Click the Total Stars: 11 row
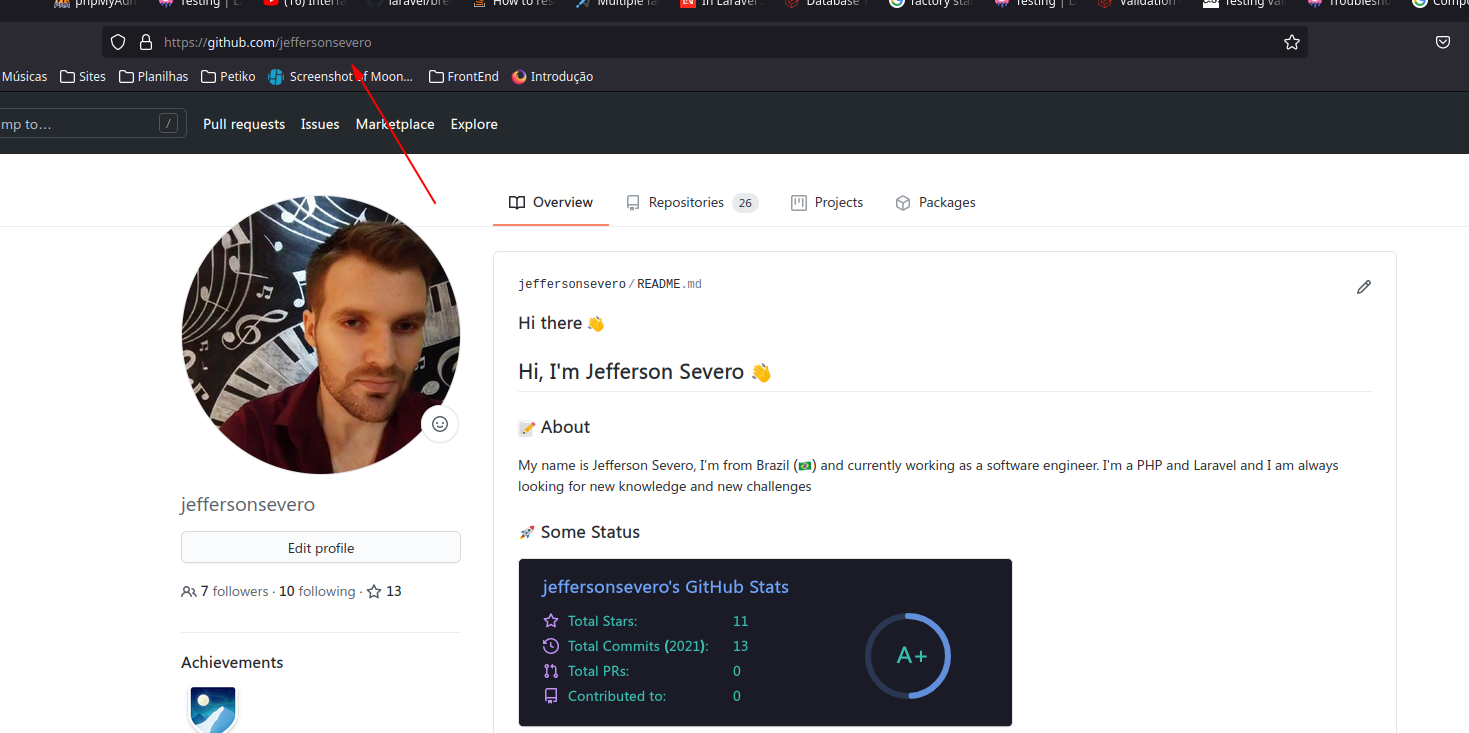Viewport: 1469px width, 733px height. tap(646, 621)
